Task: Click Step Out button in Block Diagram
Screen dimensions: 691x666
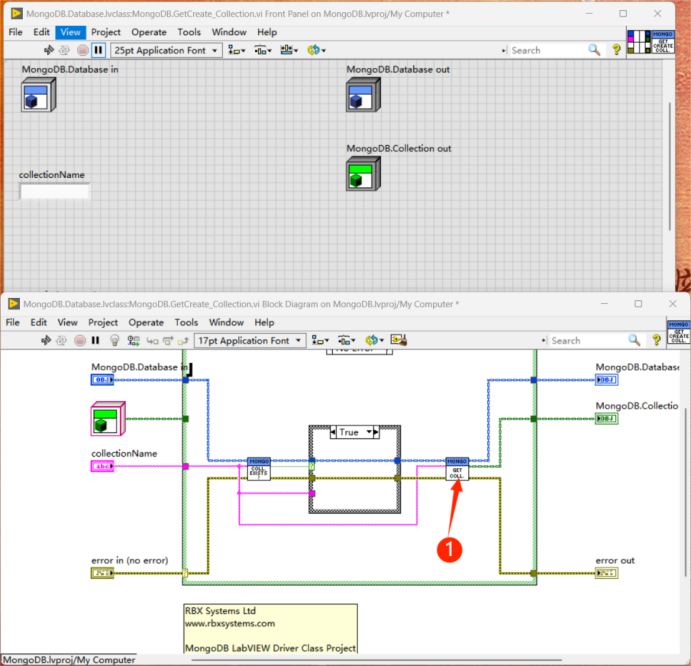Action: [183, 341]
